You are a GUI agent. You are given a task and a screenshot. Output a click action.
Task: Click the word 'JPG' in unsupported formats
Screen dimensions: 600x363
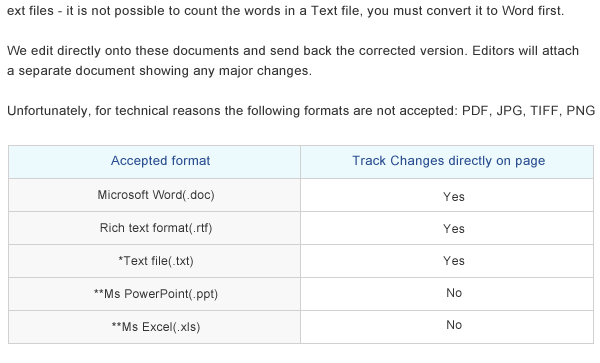(x=509, y=111)
